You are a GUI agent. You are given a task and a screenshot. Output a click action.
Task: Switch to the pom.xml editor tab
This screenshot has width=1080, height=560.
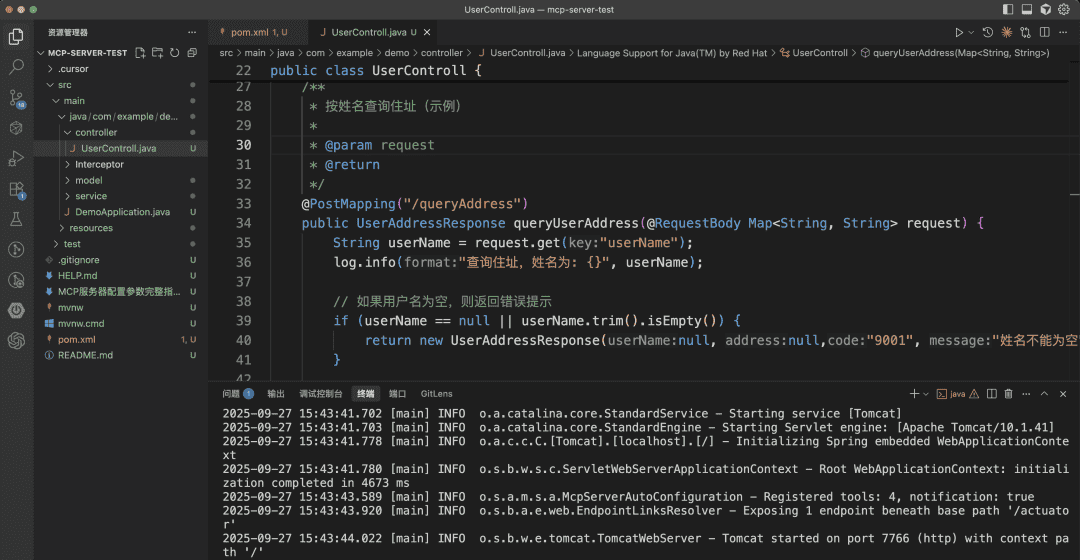(x=251, y=33)
